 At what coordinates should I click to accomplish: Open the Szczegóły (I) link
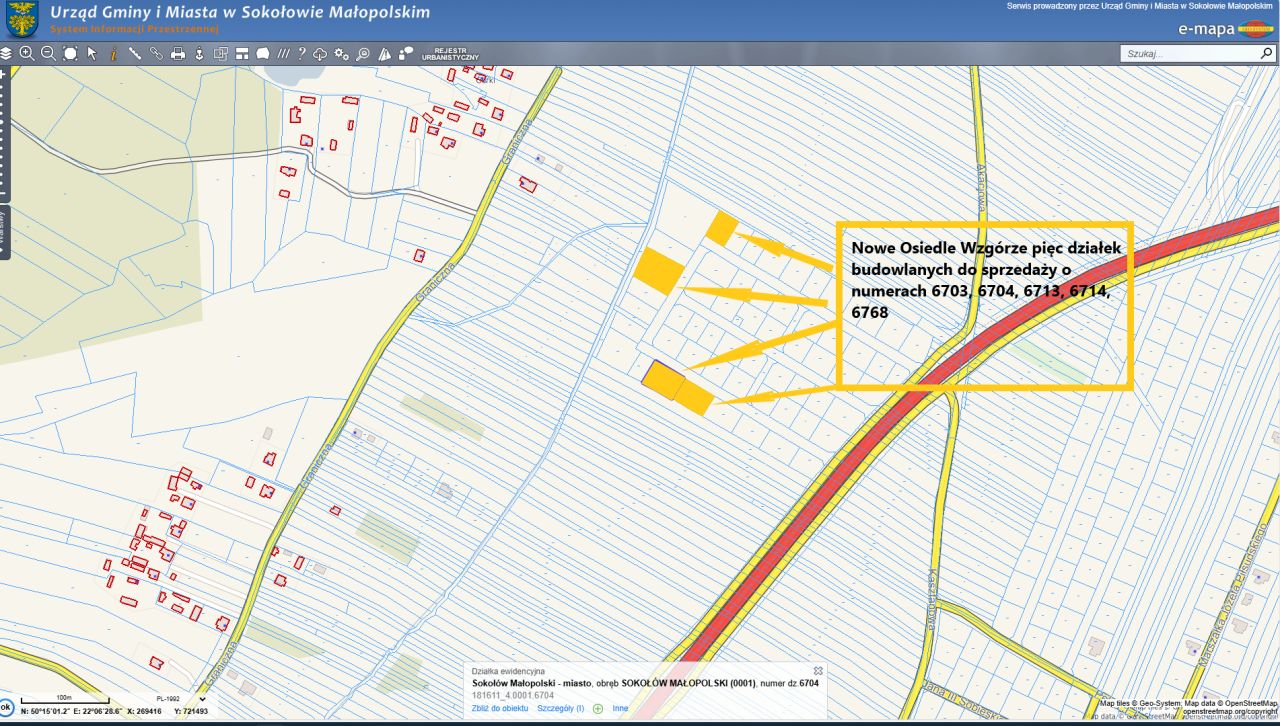[x=560, y=708]
